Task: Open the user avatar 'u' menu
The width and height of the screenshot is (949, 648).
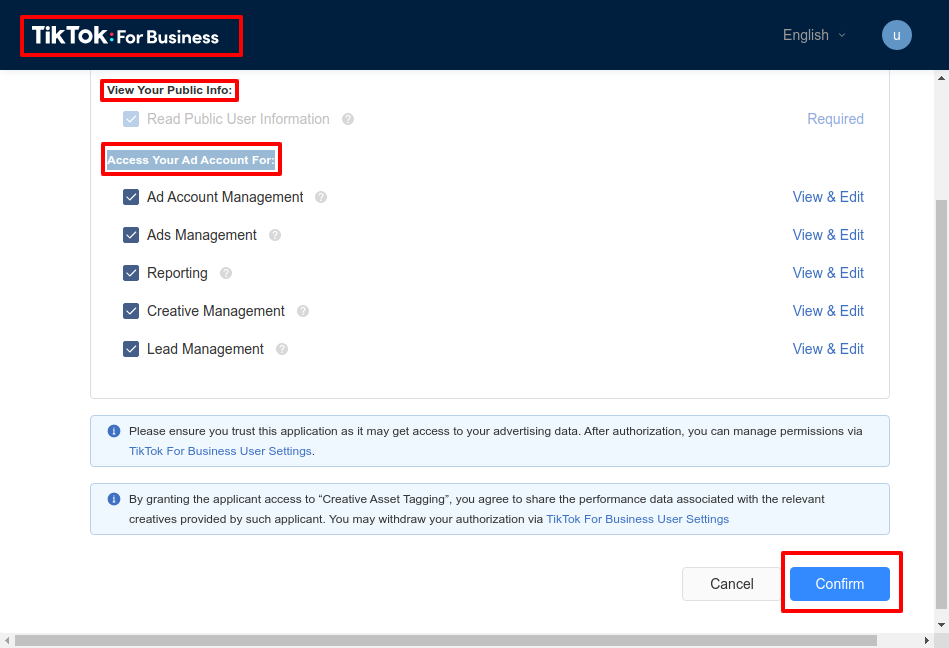Action: [x=896, y=35]
